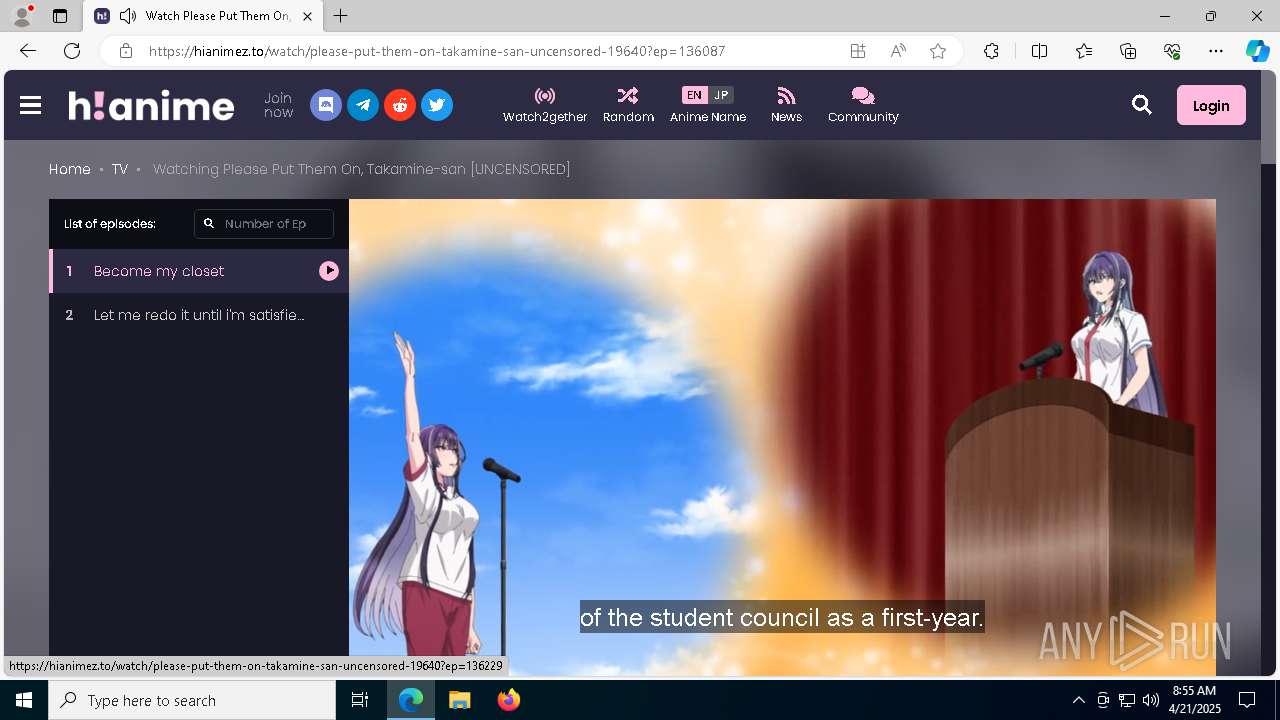1280x720 pixels.
Task: Open the TV breadcrumb link
Action: [x=120, y=169]
